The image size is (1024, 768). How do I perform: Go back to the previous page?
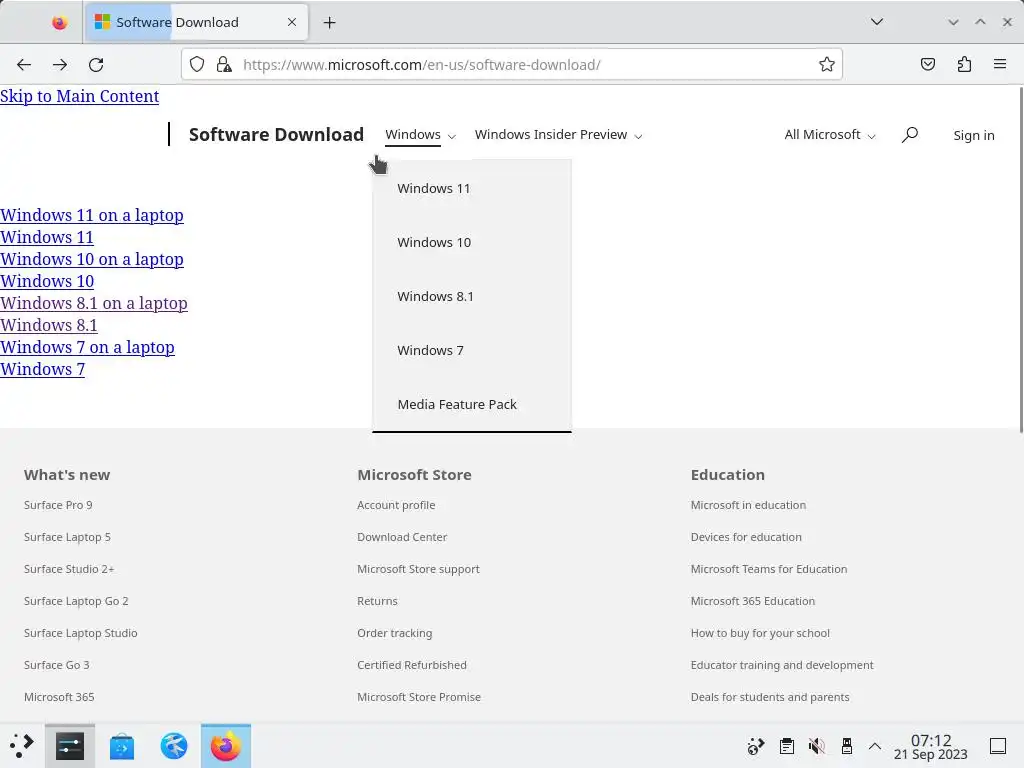(x=24, y=65)
